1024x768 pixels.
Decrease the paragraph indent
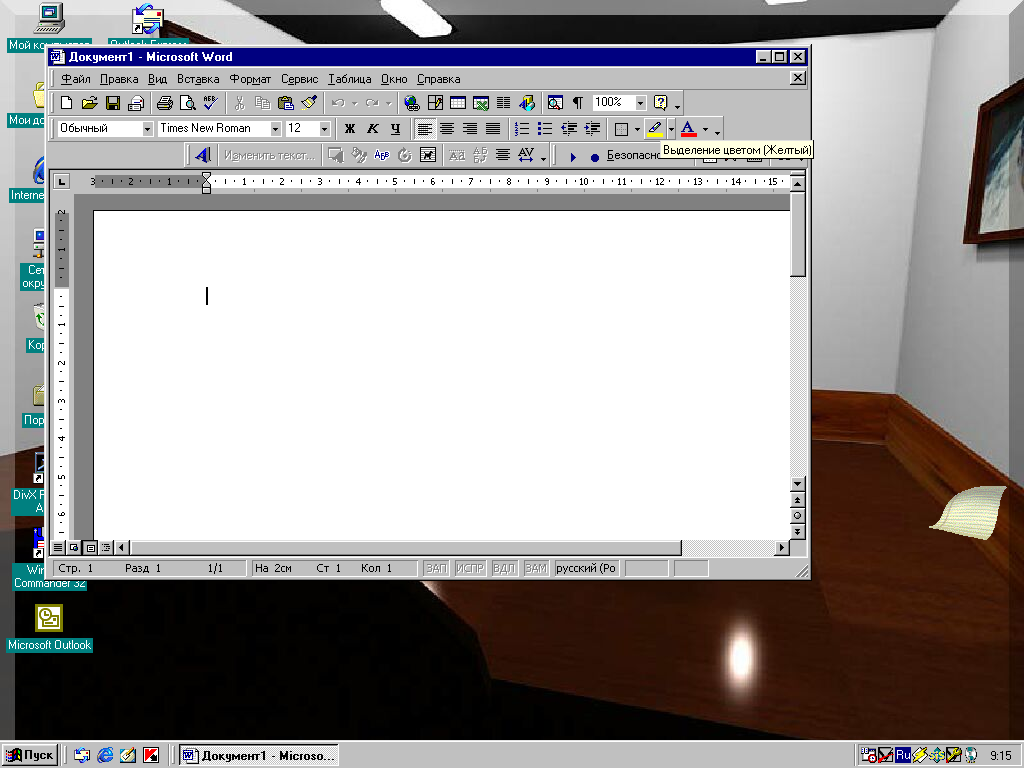click(569, 129)
